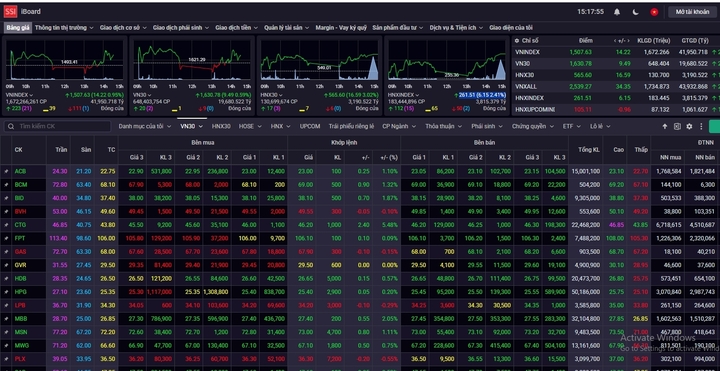
Task: Expand Thỏa thuận dropdown
Action: point(443,126)
